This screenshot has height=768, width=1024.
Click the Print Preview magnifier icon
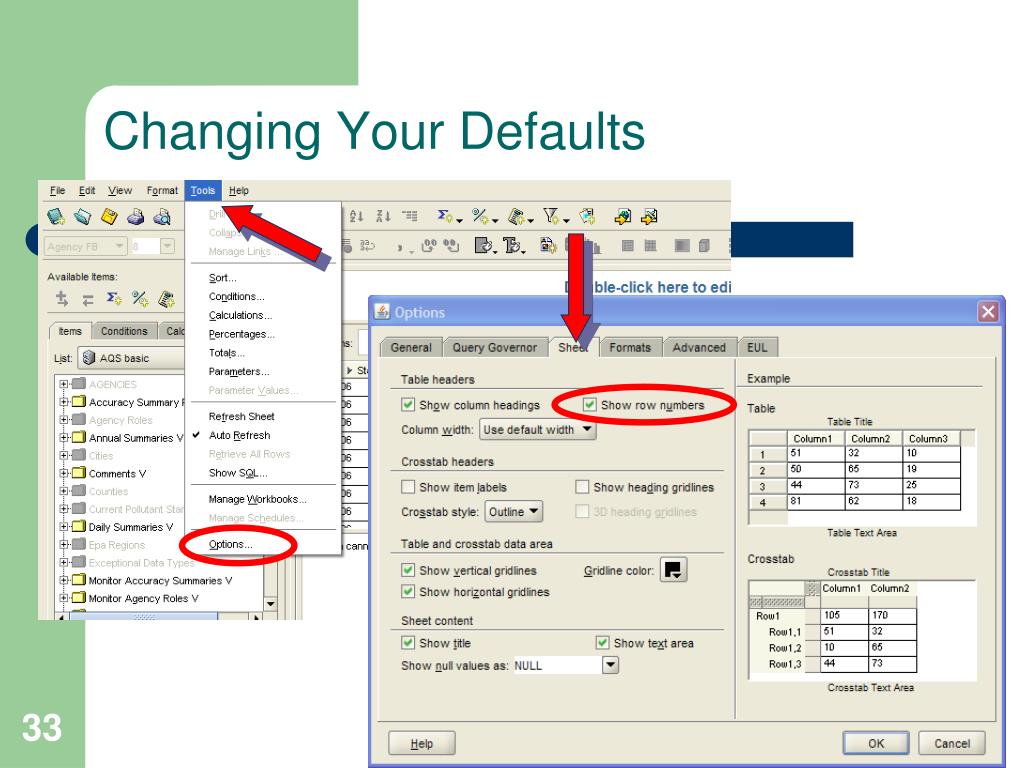click(162, 216)
